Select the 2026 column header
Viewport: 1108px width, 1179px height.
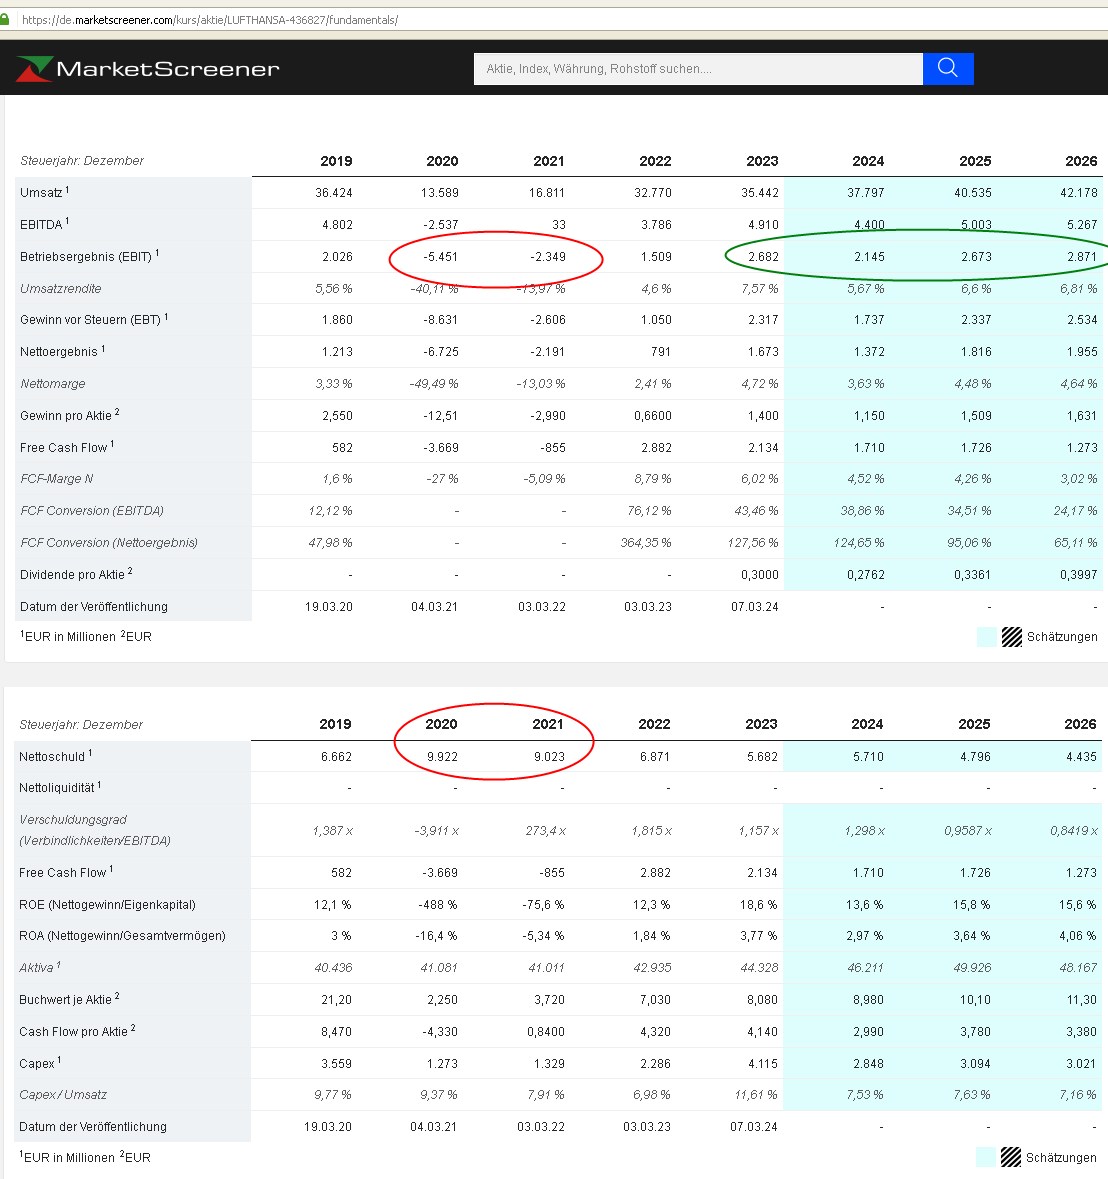(x=1080, y=160)
